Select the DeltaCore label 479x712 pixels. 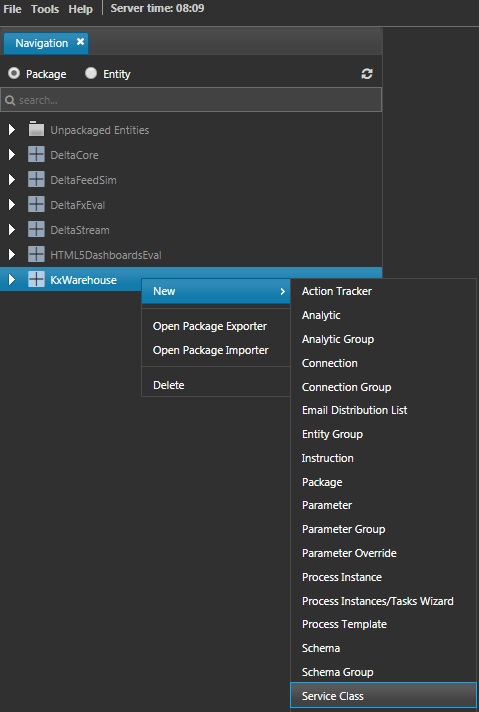click(x=74, y=155)
